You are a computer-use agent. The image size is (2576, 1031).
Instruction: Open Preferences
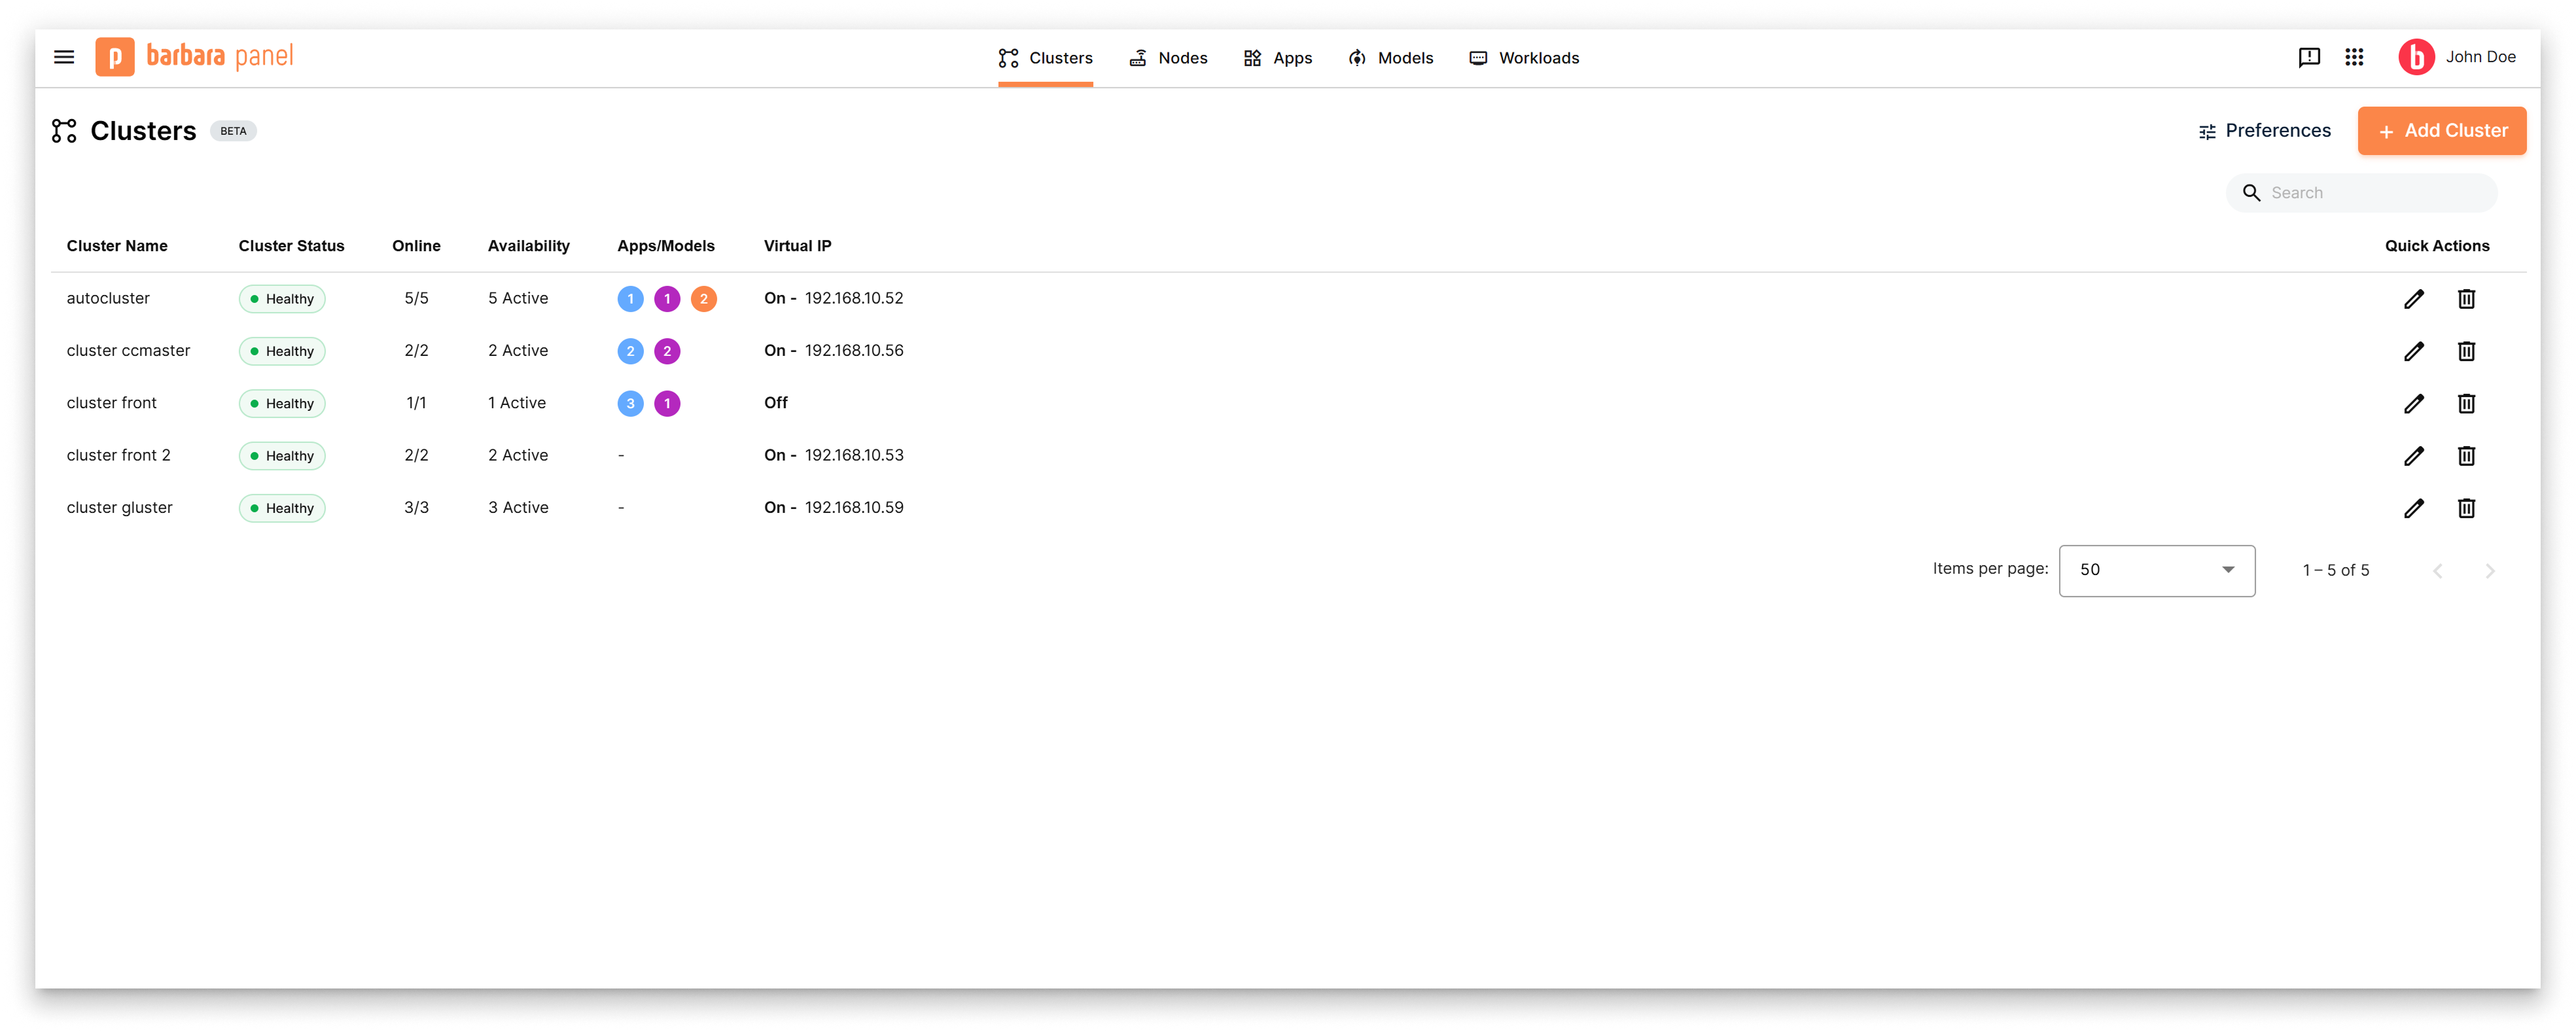[2265, 131]
